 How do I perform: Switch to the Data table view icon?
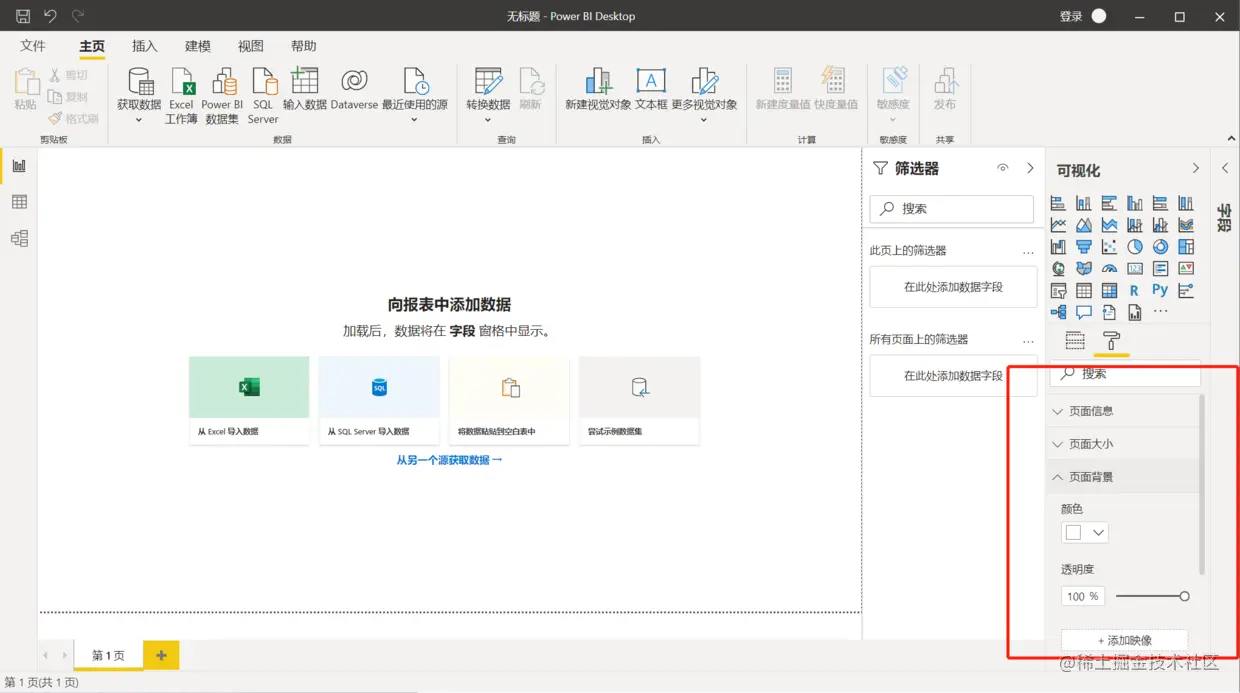coord(19,202)
